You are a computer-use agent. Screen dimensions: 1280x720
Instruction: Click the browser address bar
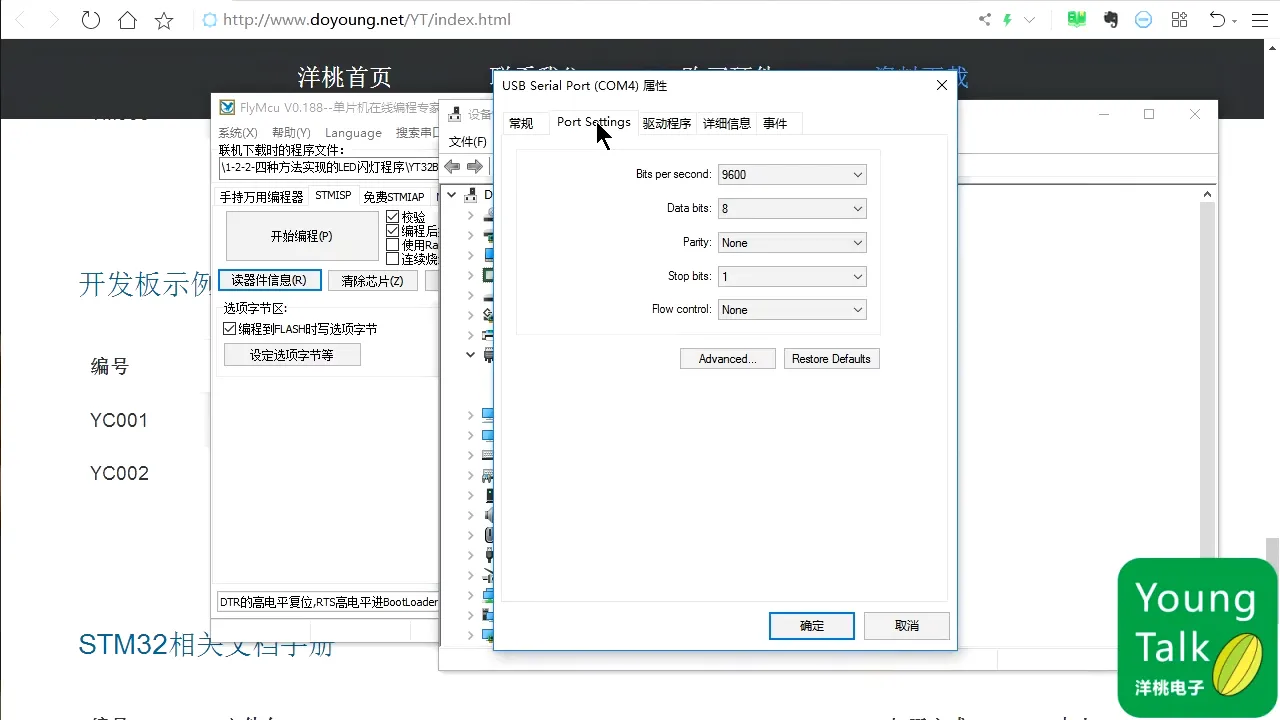400,19
